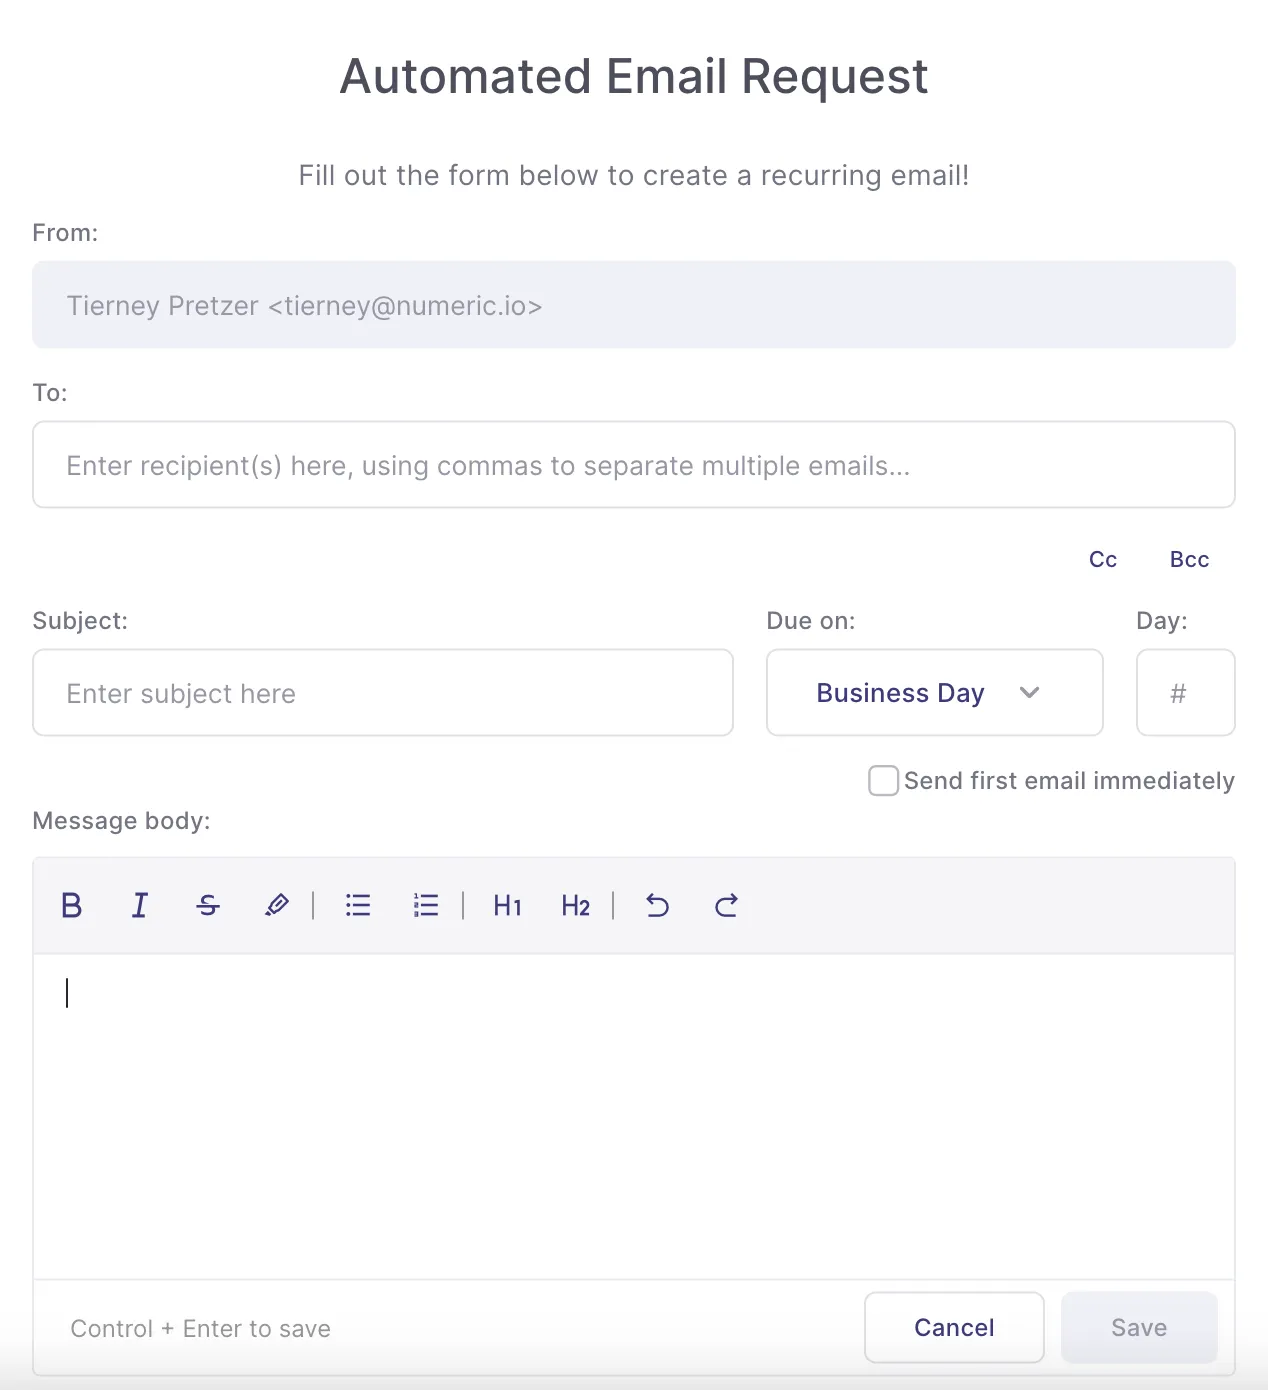
Task: Apply Heading 2 style
Action: pyautogui.click(x=575, y=905)
